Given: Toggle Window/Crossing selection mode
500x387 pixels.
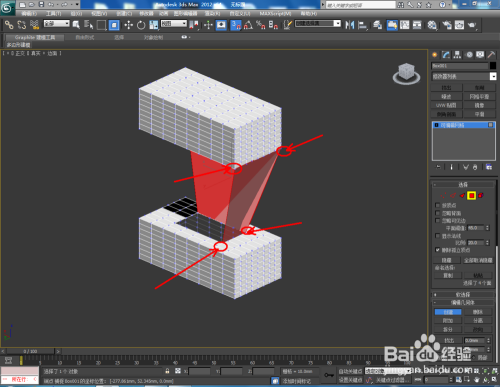Looking at the screenshot, I should (x=114, y=25).
